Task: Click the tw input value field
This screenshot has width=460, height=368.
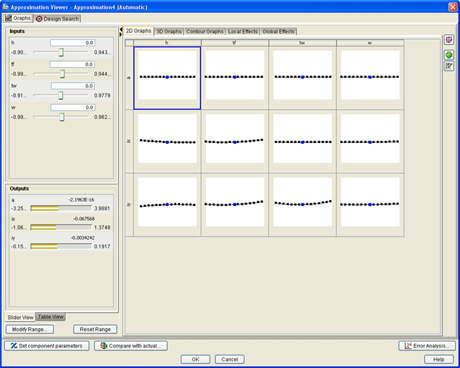Action: tap(73, 86)
